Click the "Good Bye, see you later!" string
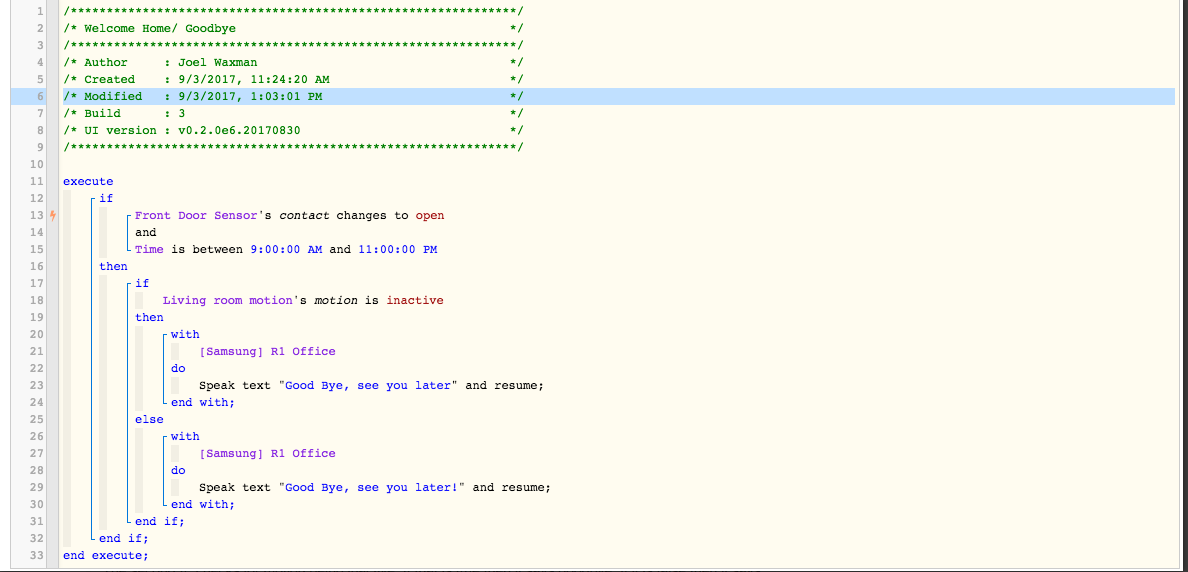The height and width of the screenshot is (572, 1188). 372,487
